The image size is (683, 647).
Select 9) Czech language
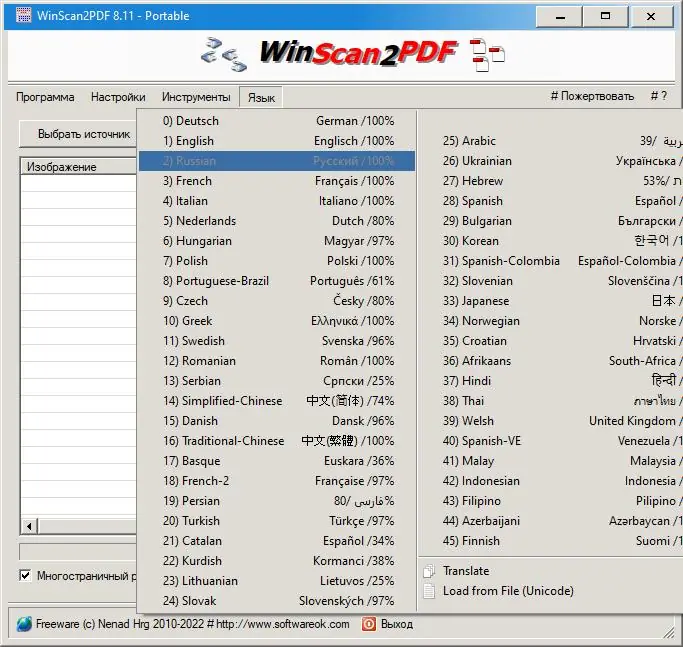[x=277, y=301]
